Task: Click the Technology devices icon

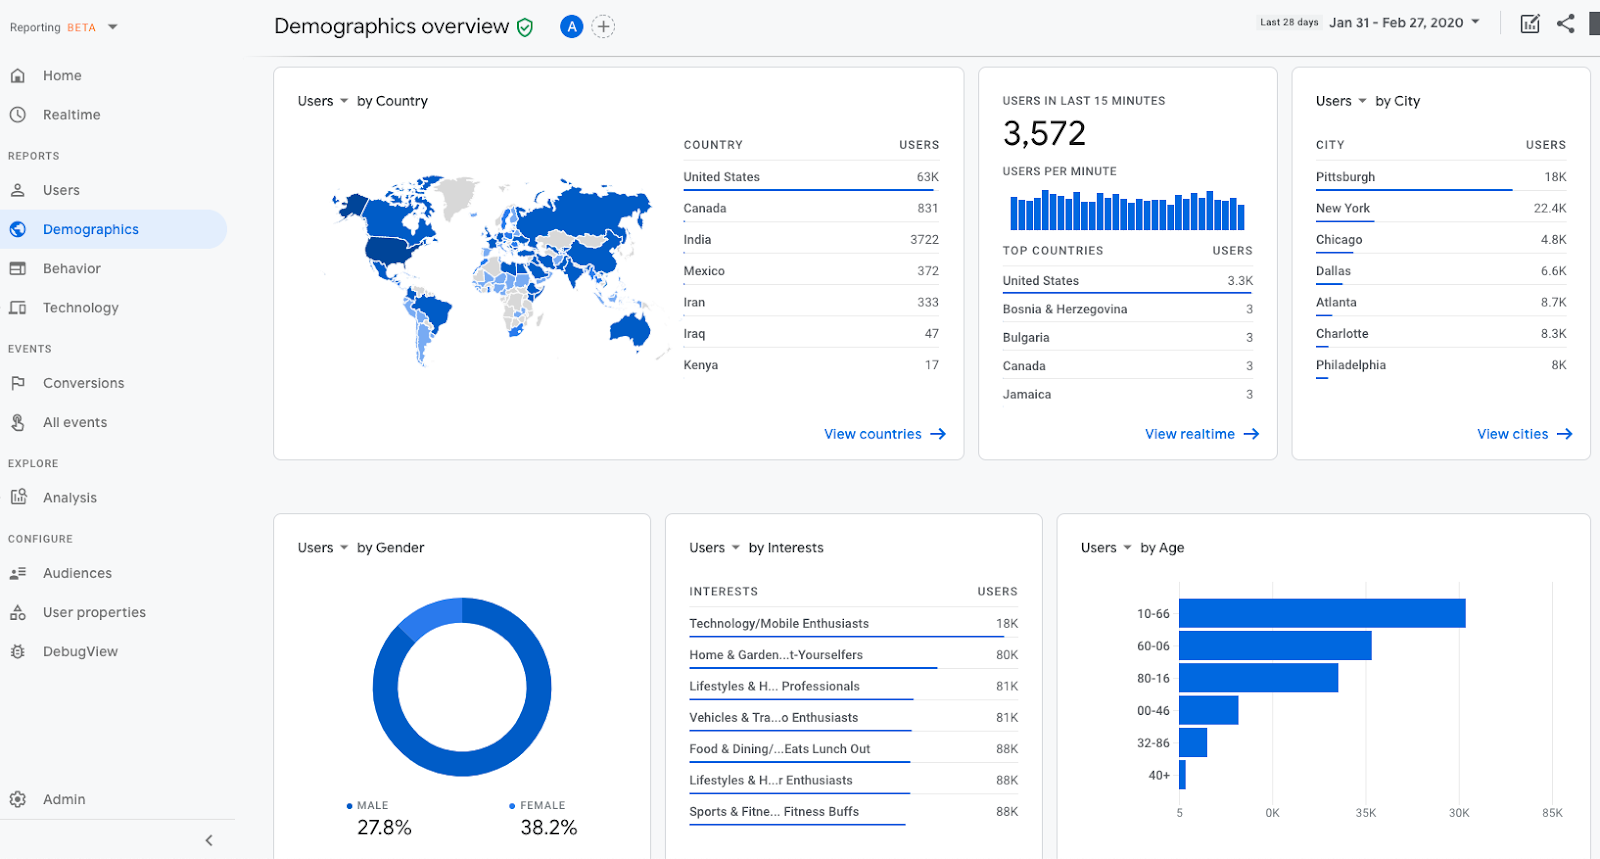Action: point(18,308)
